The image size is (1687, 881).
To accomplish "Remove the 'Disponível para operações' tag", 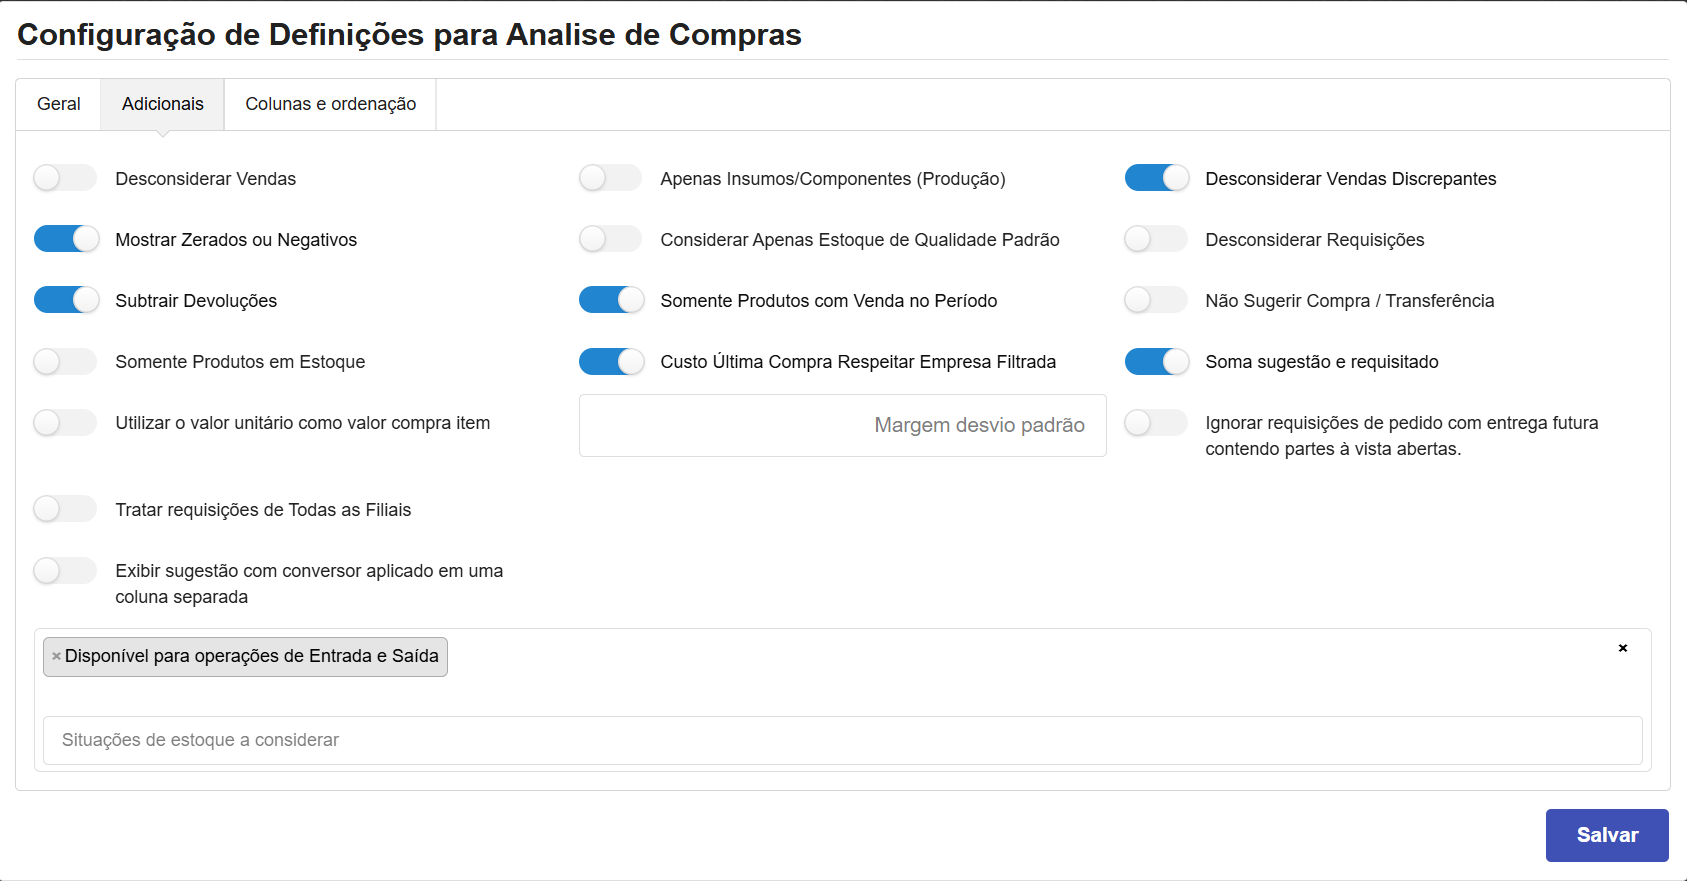I will pyautogui.click(x=56, y=657).
